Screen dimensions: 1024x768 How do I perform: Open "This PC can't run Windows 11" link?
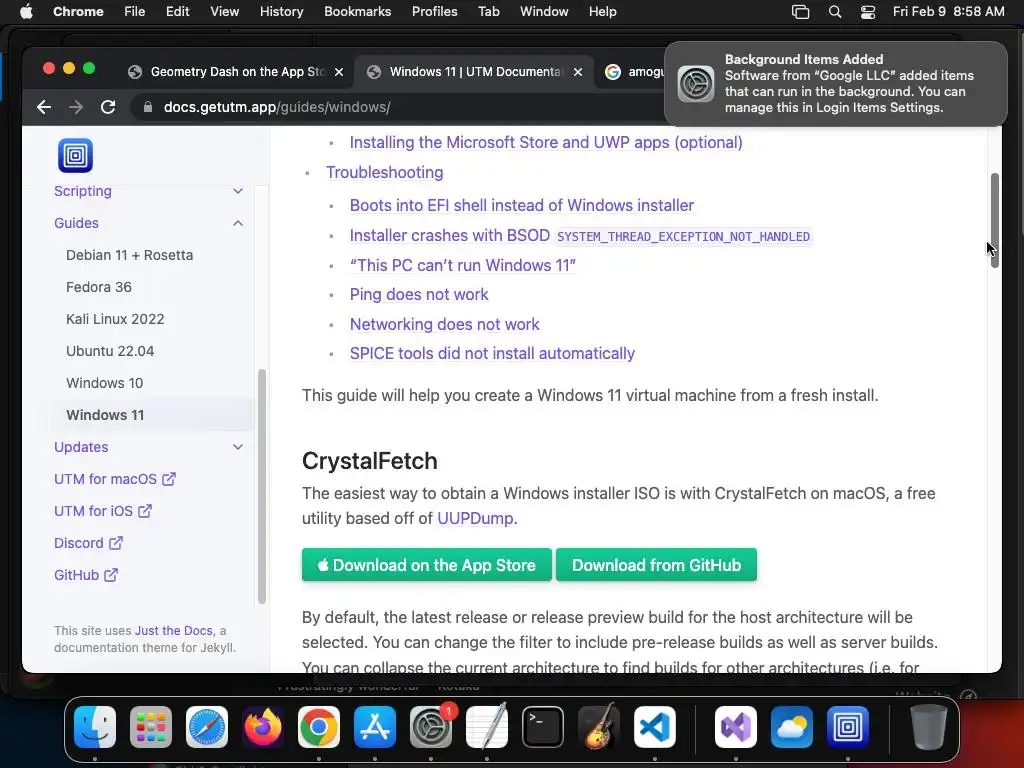pyautogui.click(x=462, y=265)
